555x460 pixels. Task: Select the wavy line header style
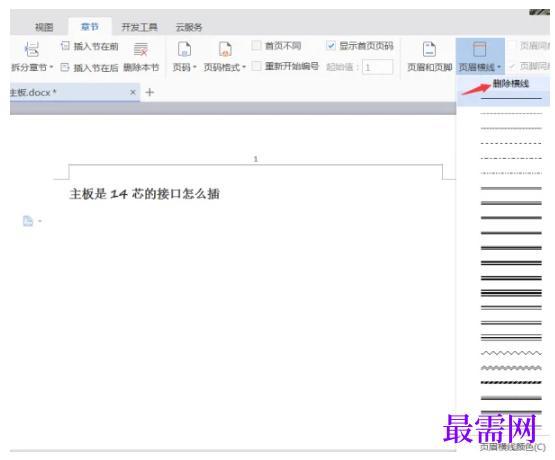point(511,353)
